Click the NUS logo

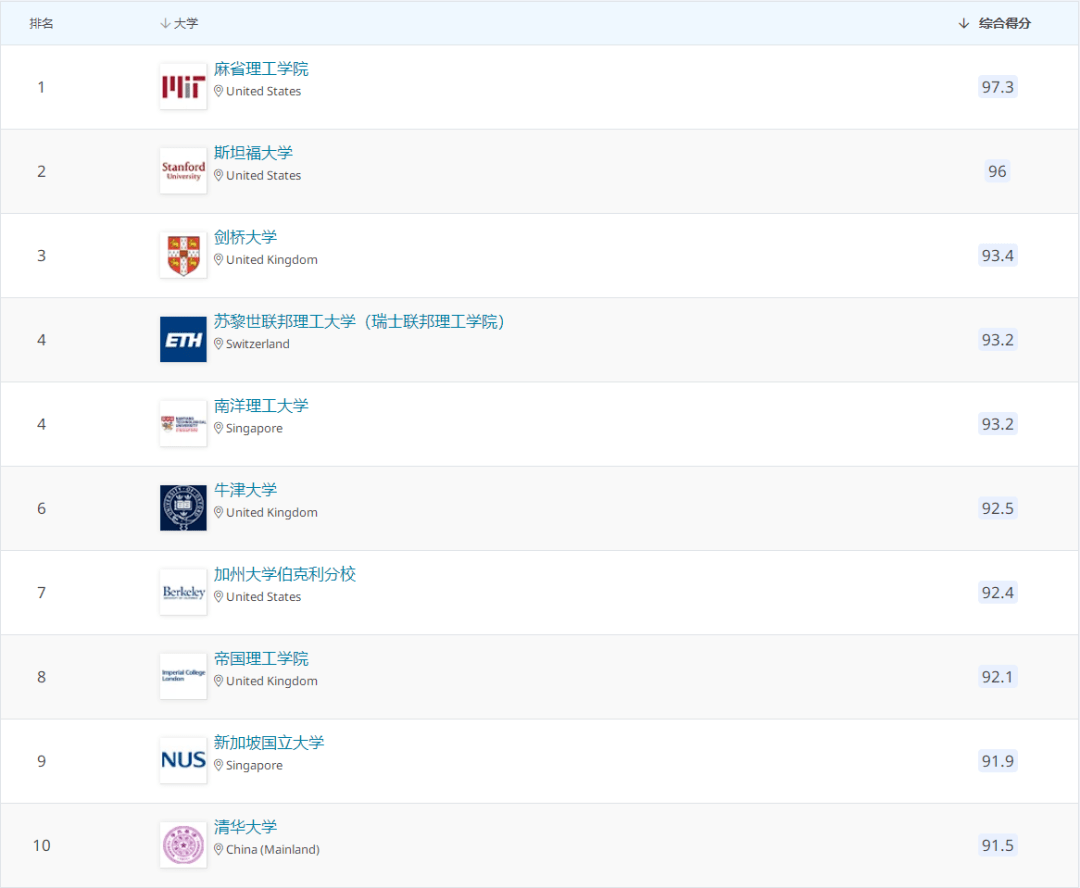coord(183,761)
